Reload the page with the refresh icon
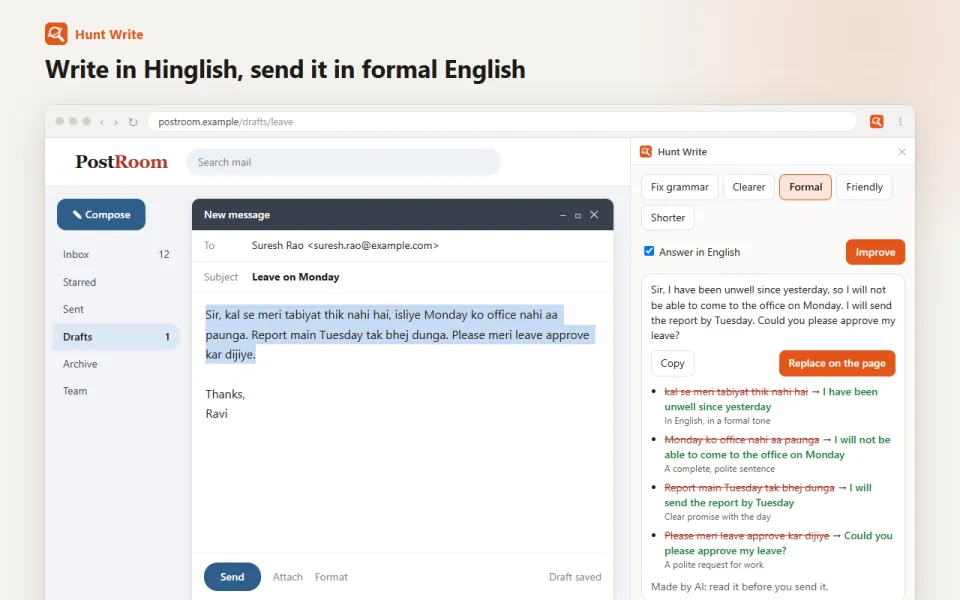This screenshot has width=960, height=600. pos(133,122)
